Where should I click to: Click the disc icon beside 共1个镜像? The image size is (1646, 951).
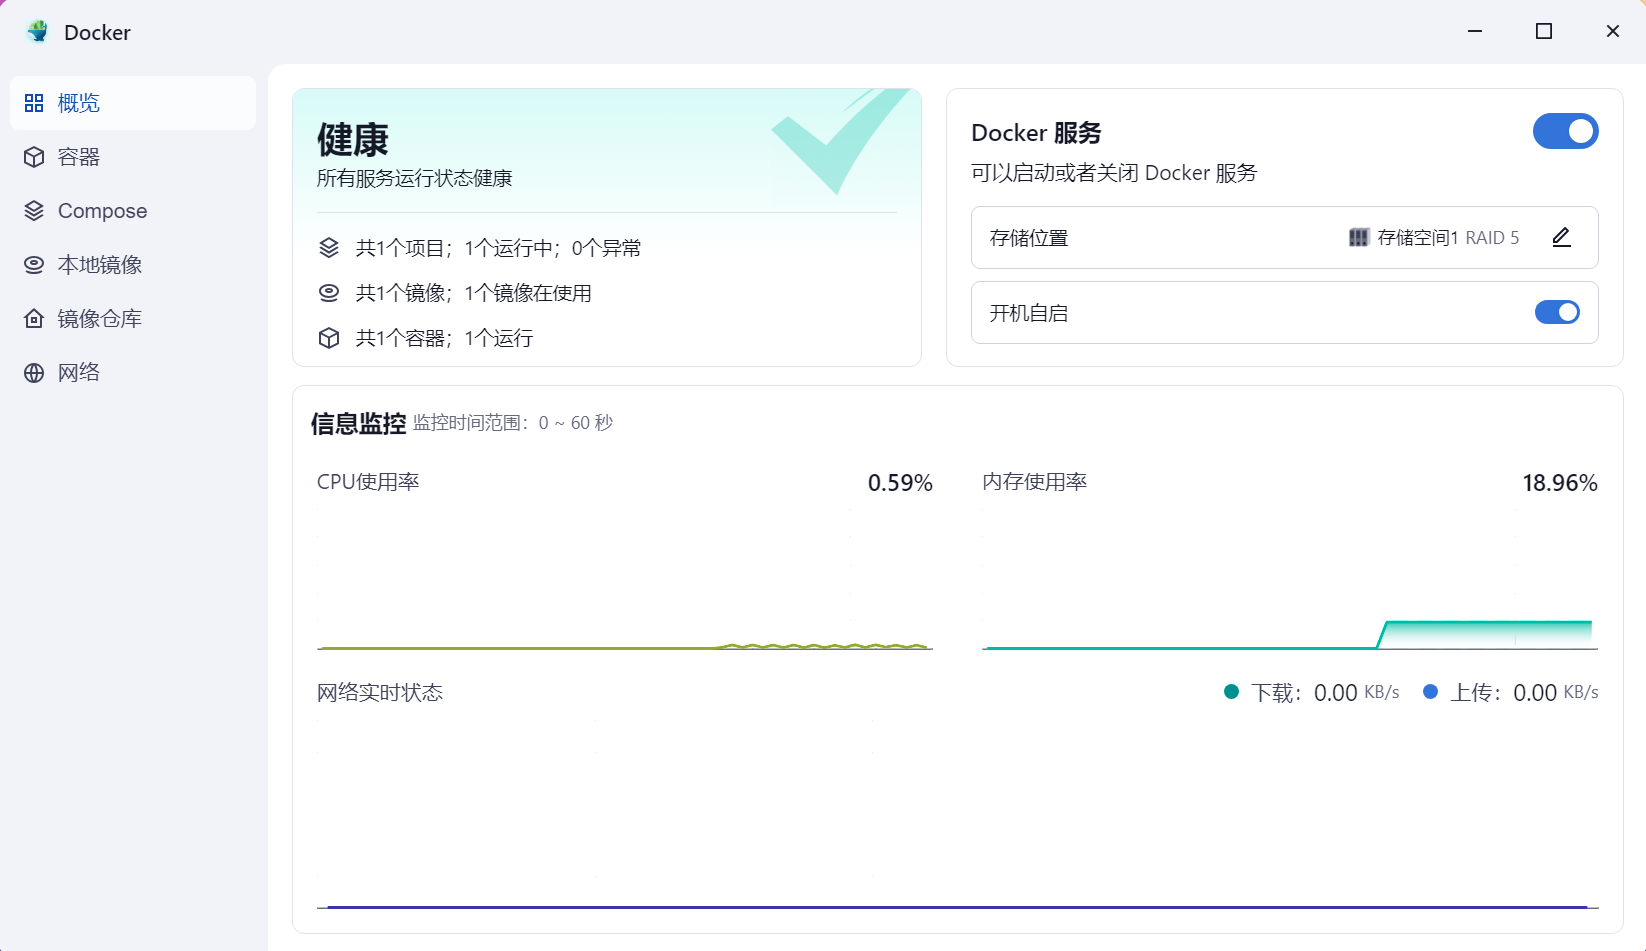tap(329, 293)
